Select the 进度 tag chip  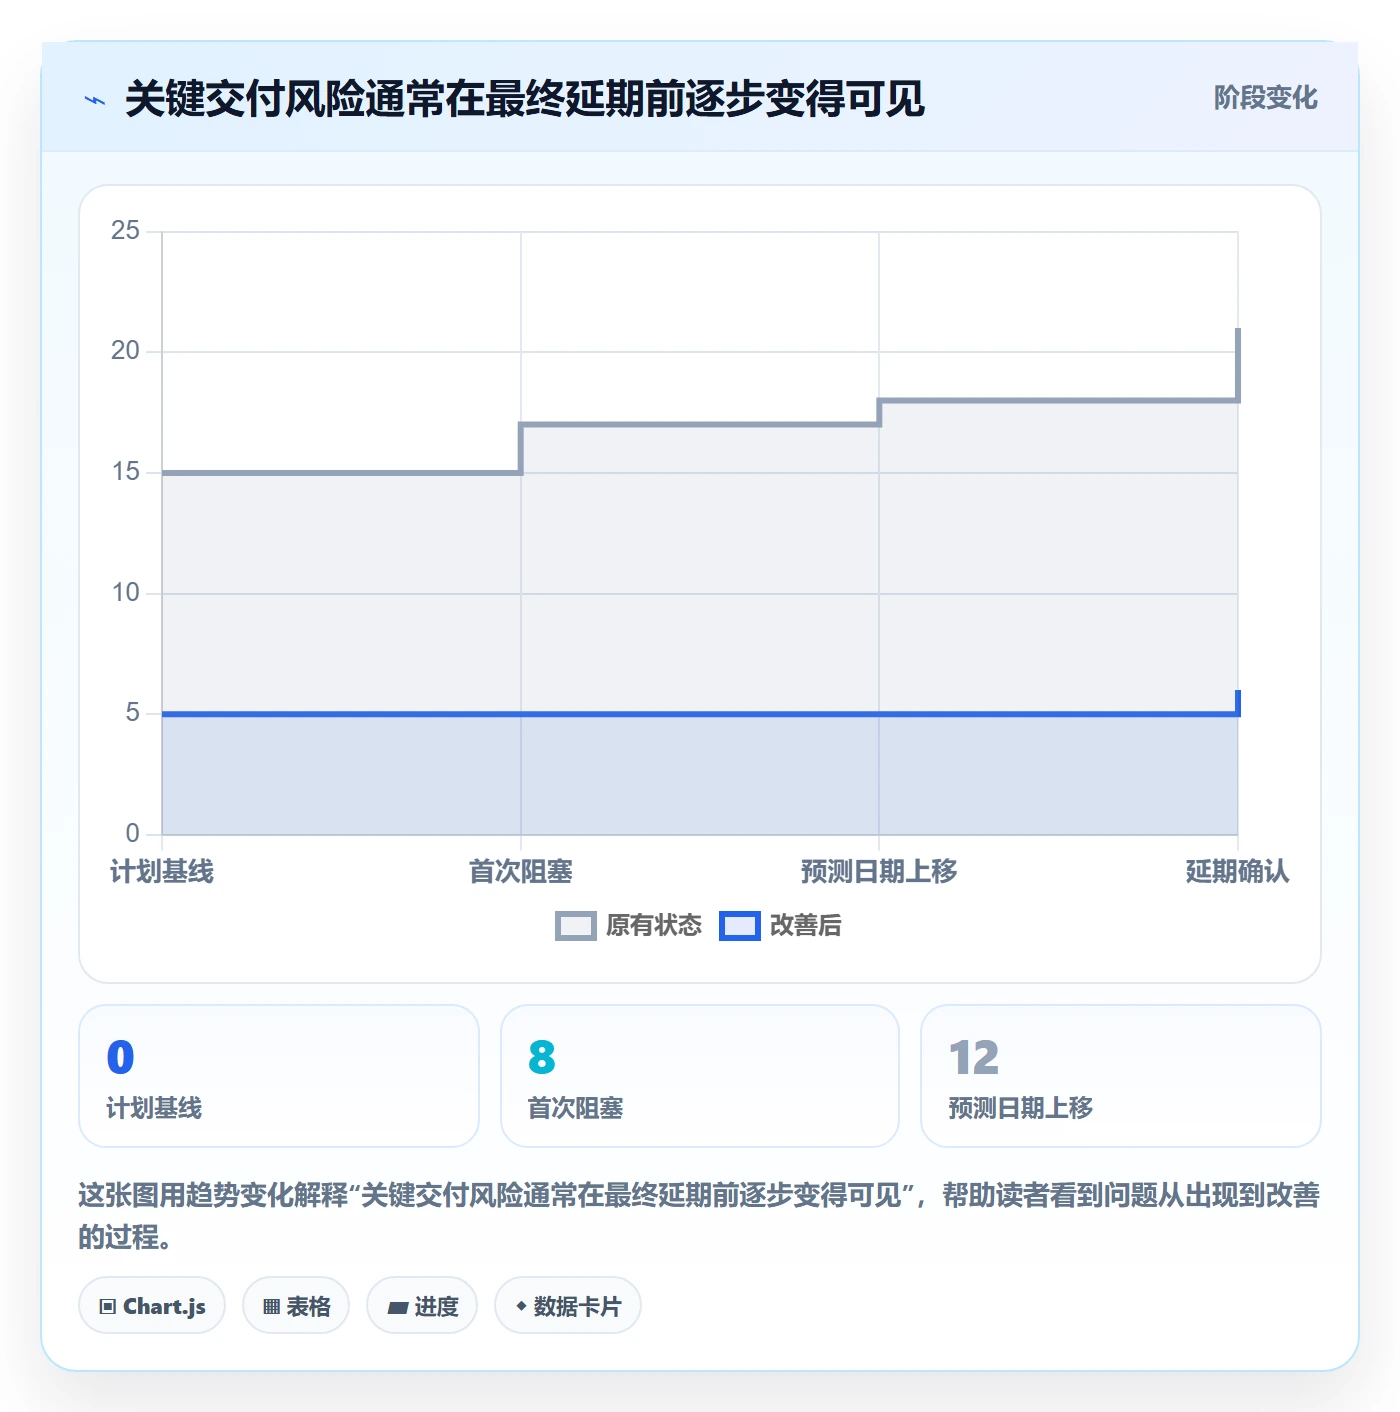tap(422, 1306)
